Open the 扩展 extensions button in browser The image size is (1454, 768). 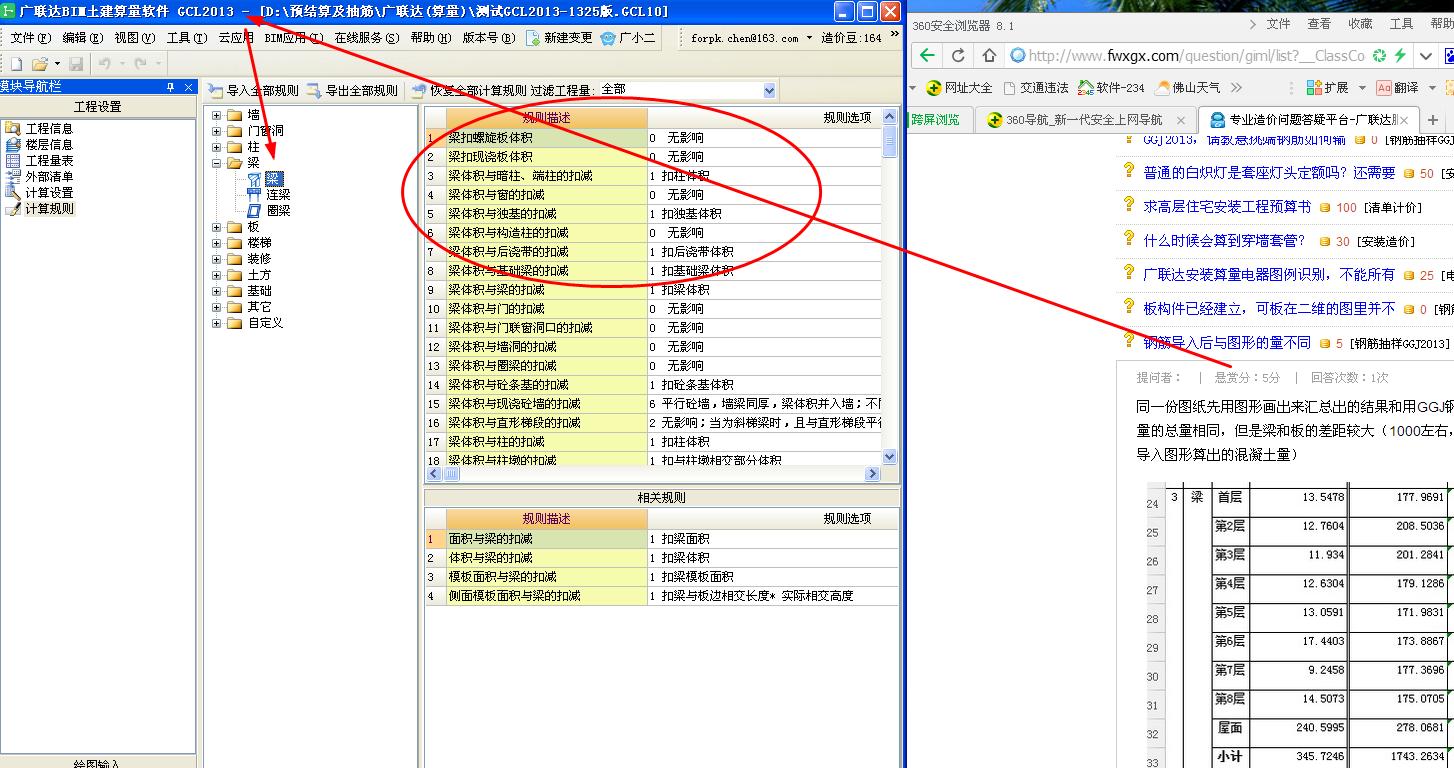(x=1326, y=88)
